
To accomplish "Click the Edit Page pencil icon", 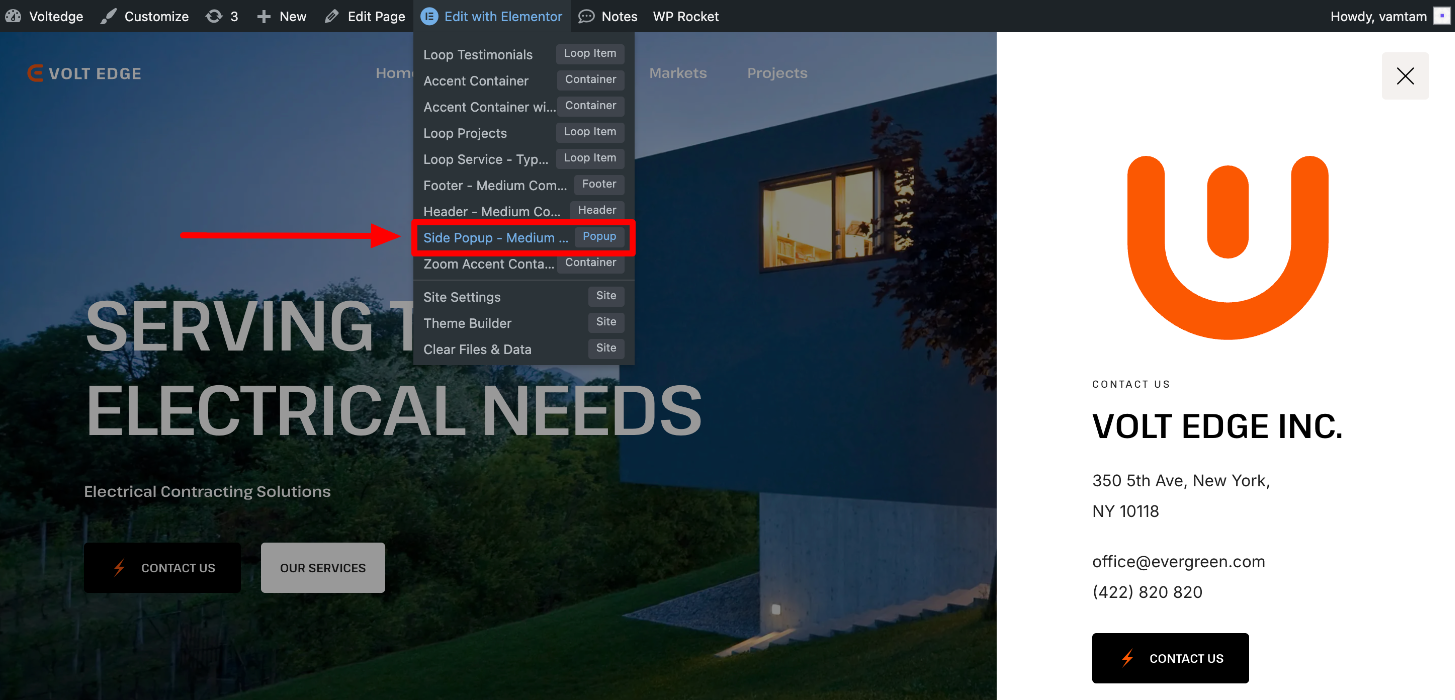I will tap(332, 16).
